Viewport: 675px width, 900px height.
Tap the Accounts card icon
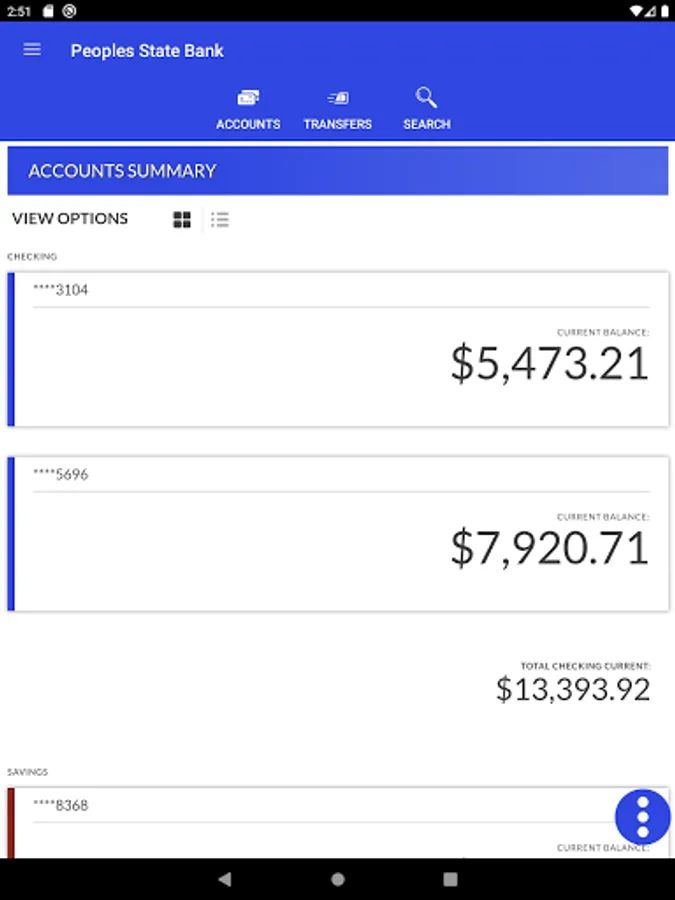(248, 98)
